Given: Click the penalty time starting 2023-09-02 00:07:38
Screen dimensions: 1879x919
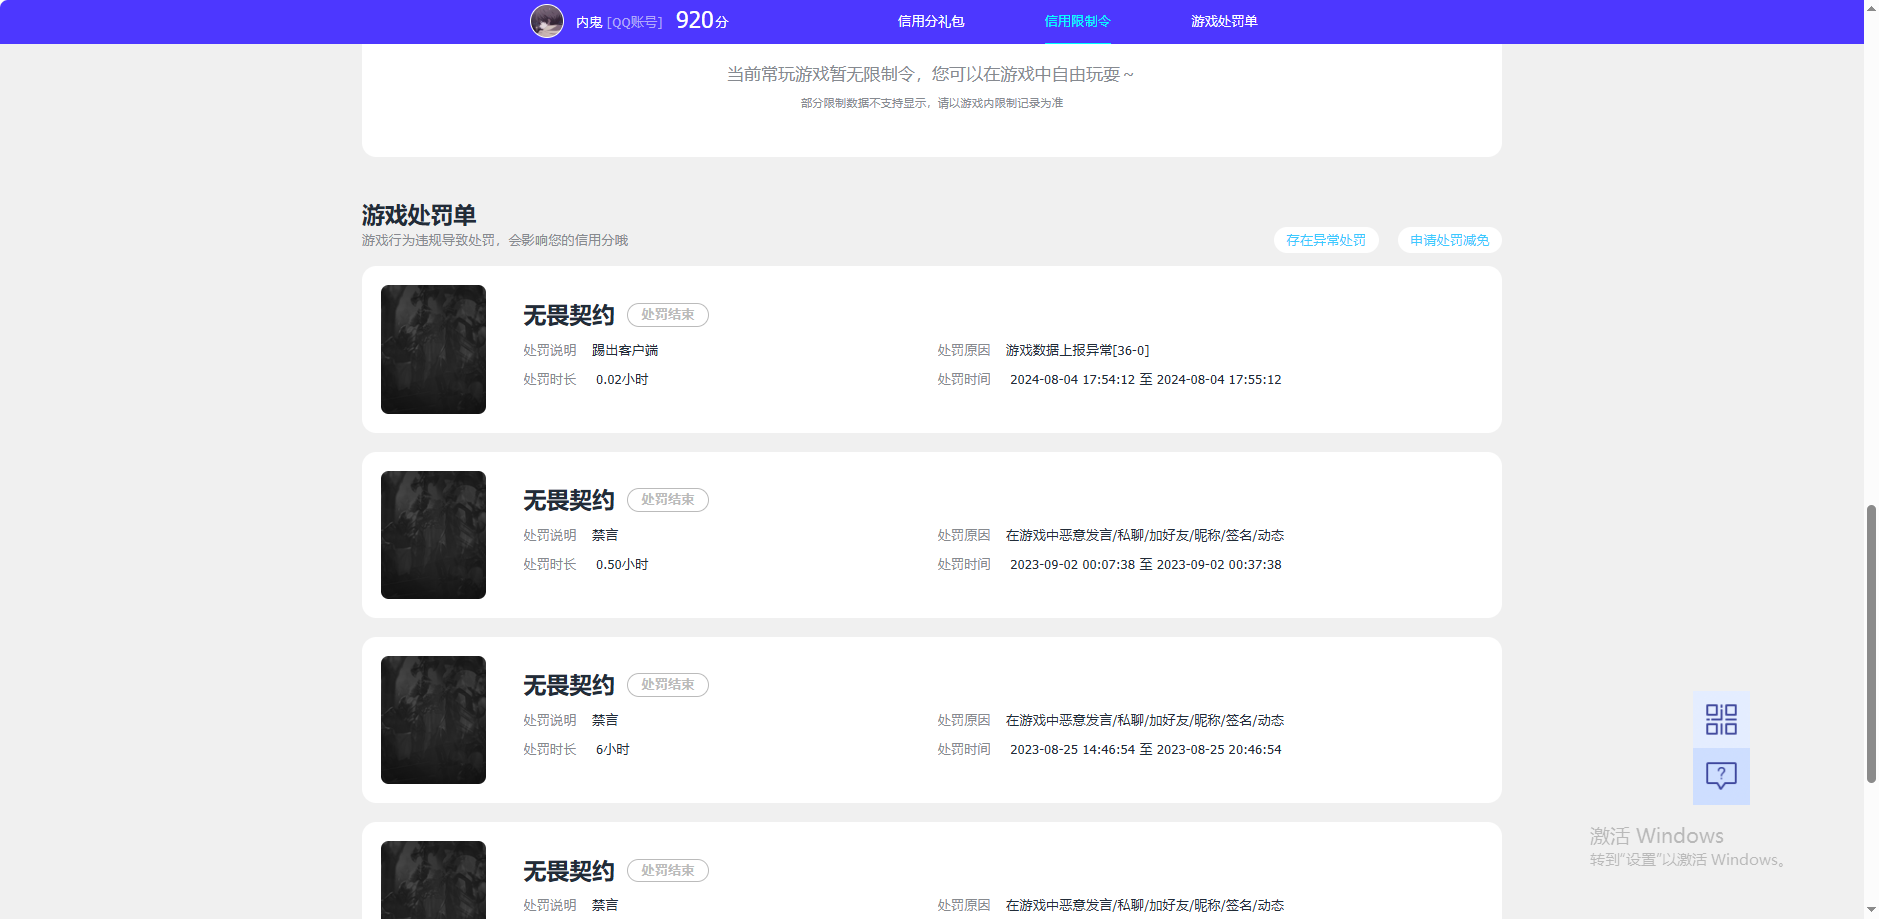Looking at the screenshot, I should (1146, 564).
